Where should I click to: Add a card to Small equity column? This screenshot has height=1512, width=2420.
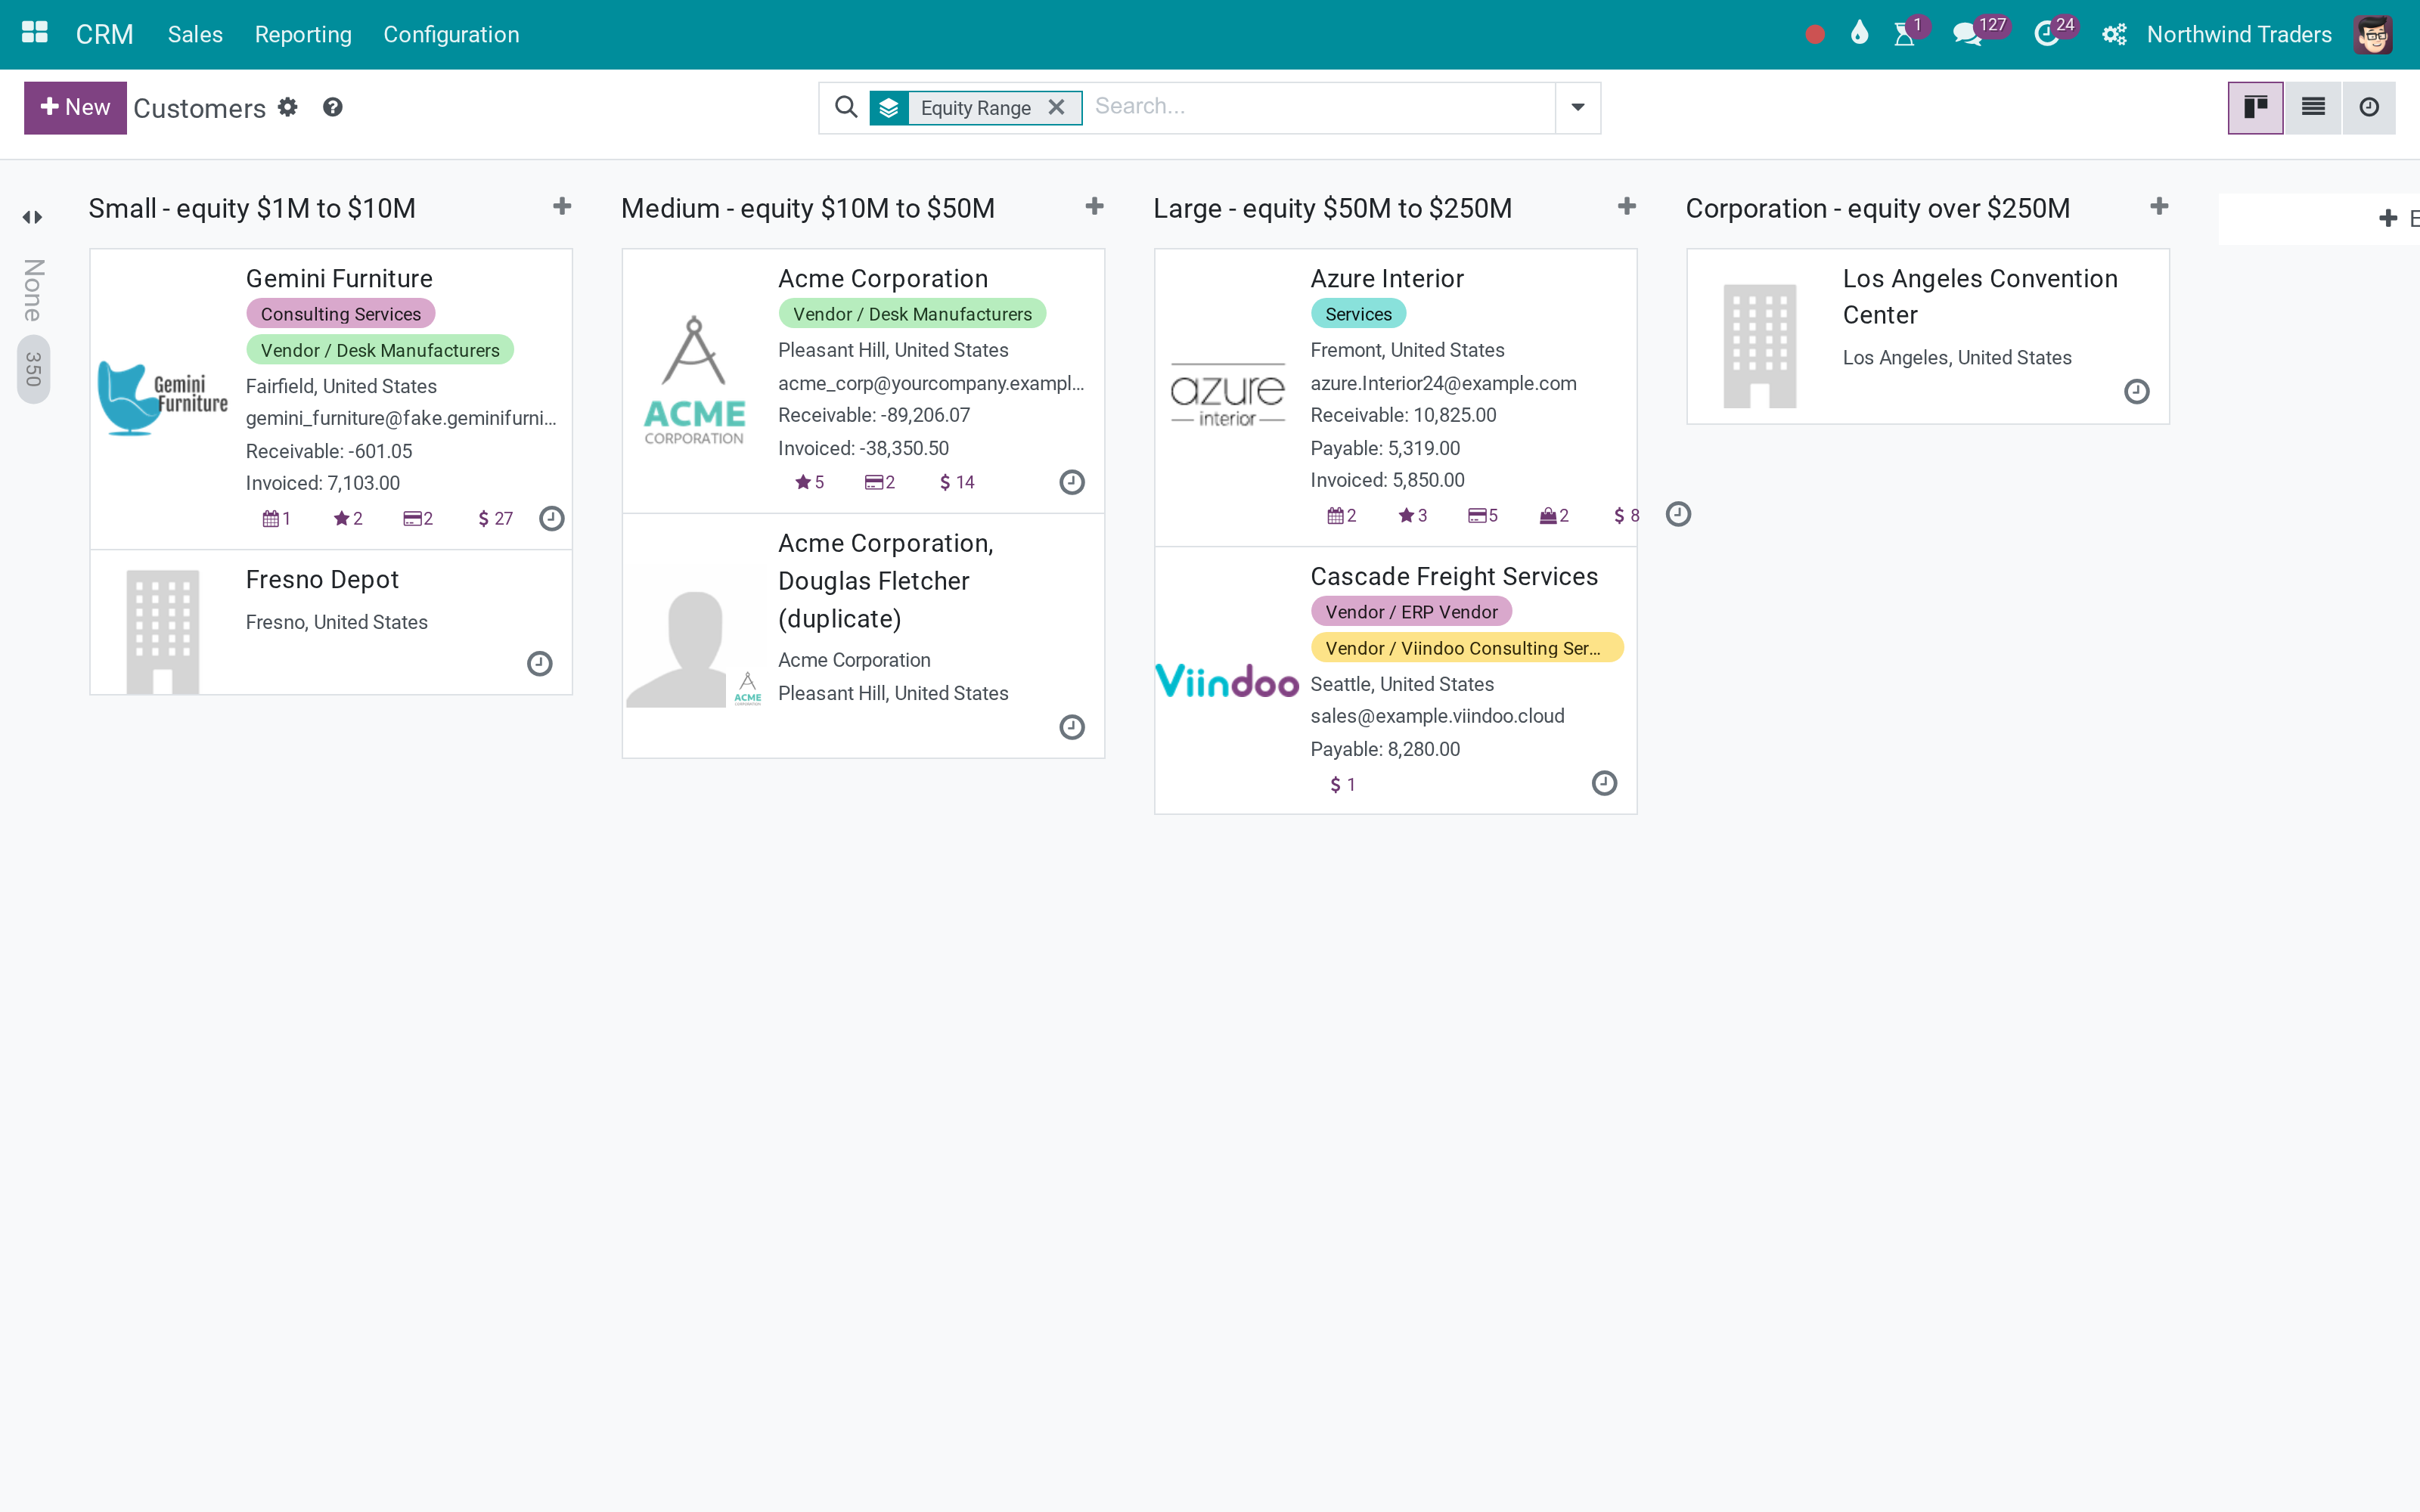pyautogui.click(x=562, y=207)
